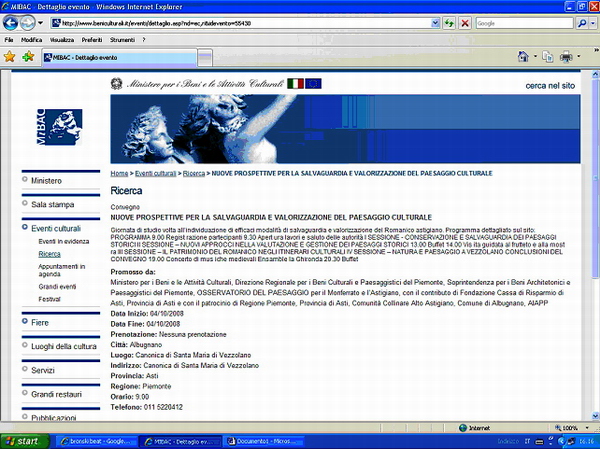Click the Home page icon
This screenshot has height=449, width=600.
tap(523, 57)
